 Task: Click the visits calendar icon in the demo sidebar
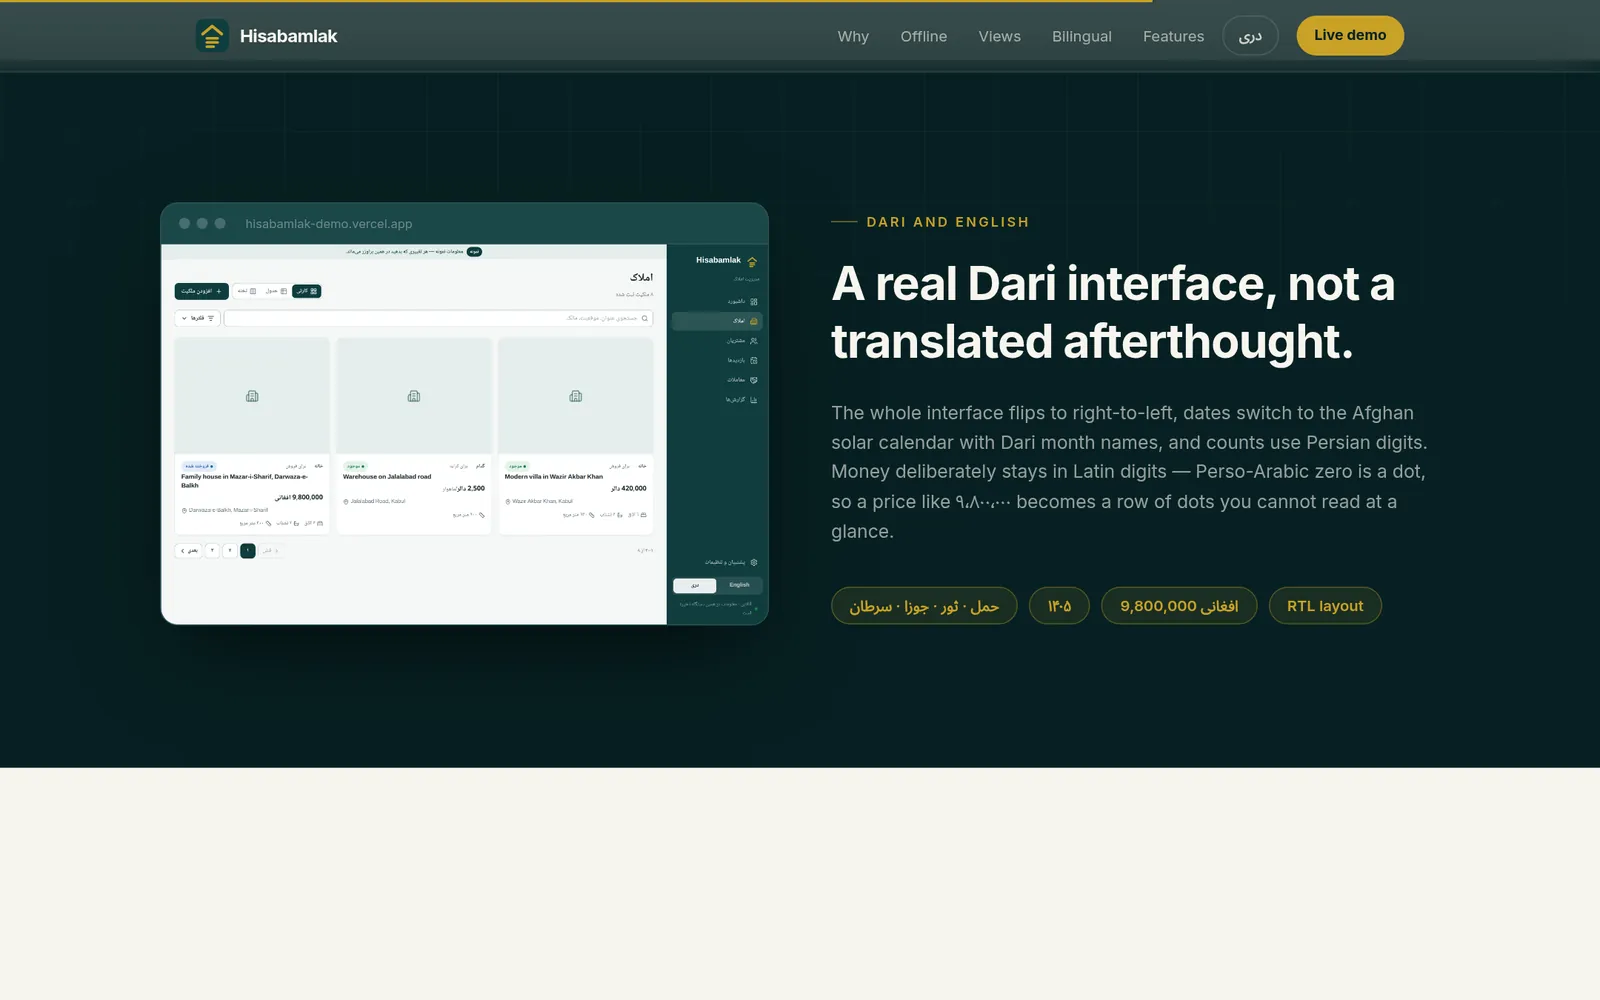[754, 360]
